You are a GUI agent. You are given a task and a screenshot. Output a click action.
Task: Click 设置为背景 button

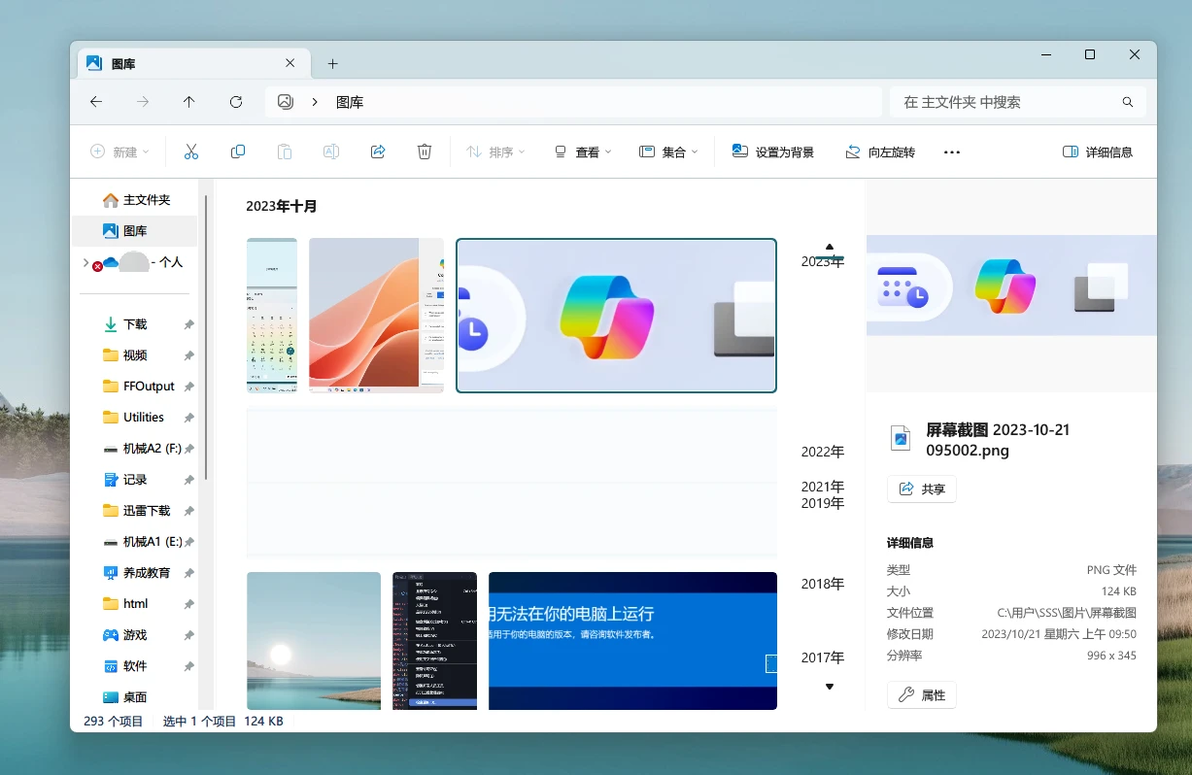(772, 152)
